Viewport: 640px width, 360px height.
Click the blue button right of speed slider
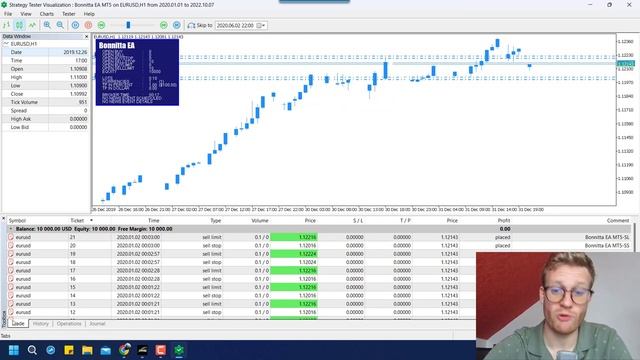177,25
